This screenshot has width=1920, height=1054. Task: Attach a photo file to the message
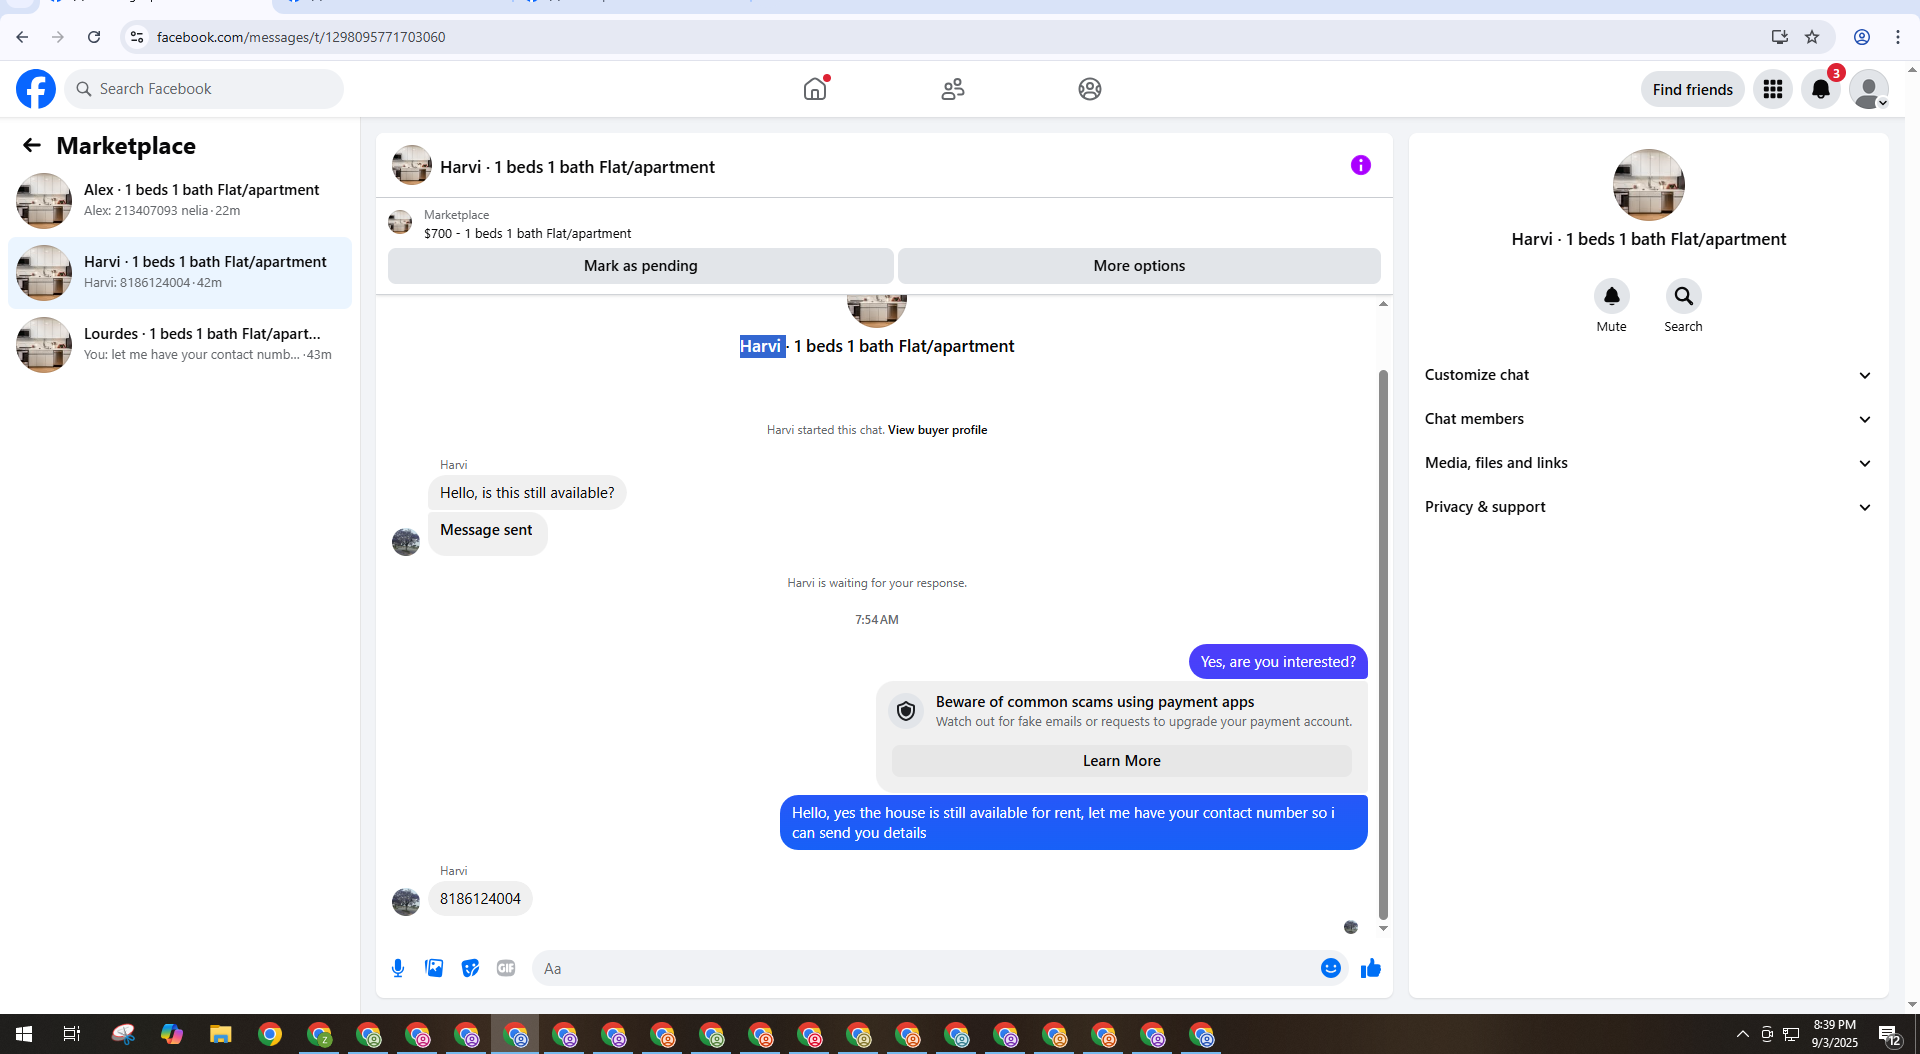434,968
